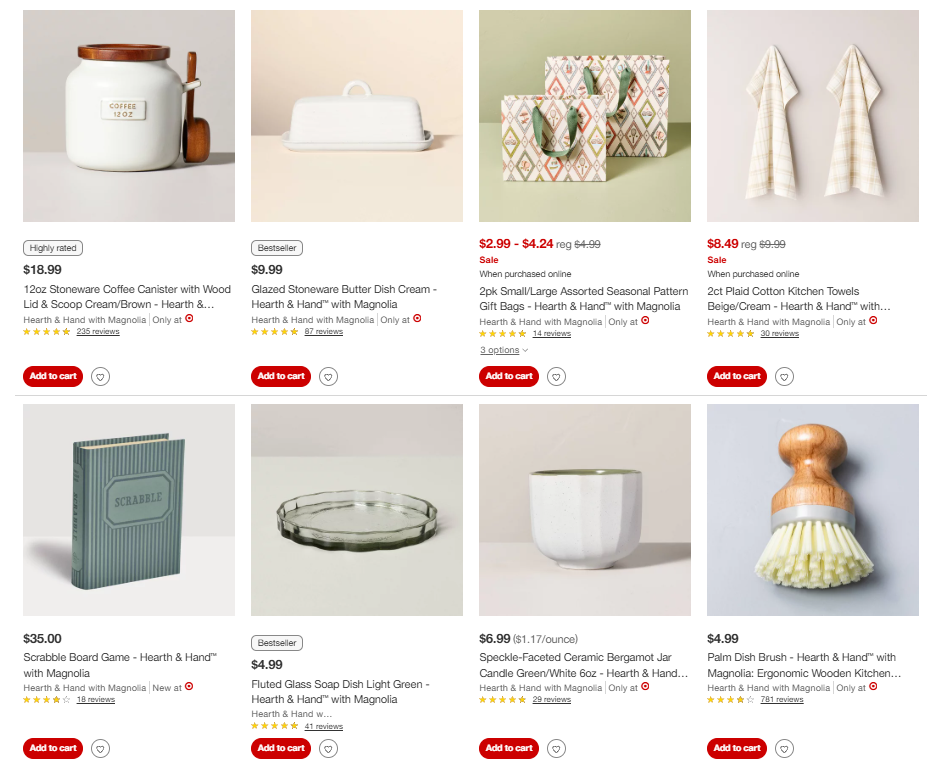Open the Glazed Stoneware Butter Dish Cream title

coord(344,297)
